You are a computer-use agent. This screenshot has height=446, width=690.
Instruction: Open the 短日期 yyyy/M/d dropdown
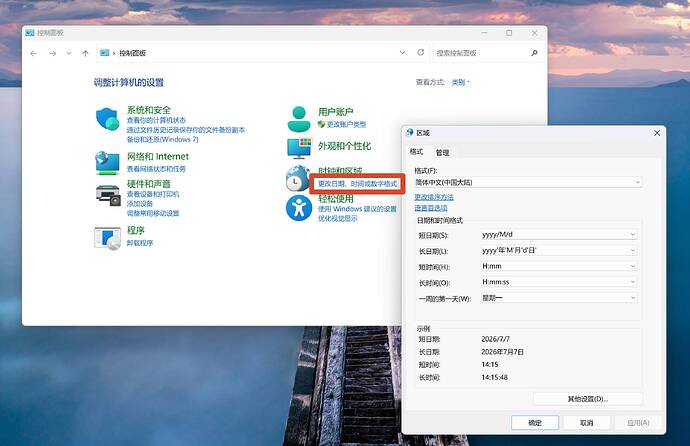click(x=559, y=234)
